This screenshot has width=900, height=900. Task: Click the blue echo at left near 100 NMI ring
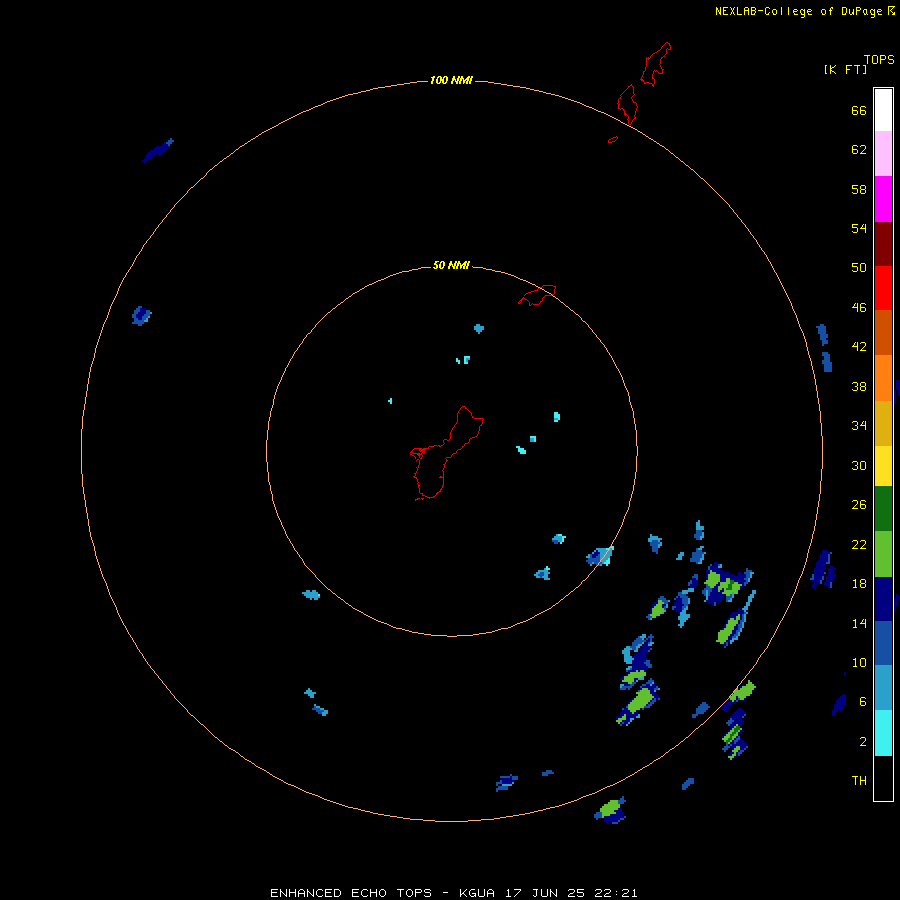click(x=141, y=316)
